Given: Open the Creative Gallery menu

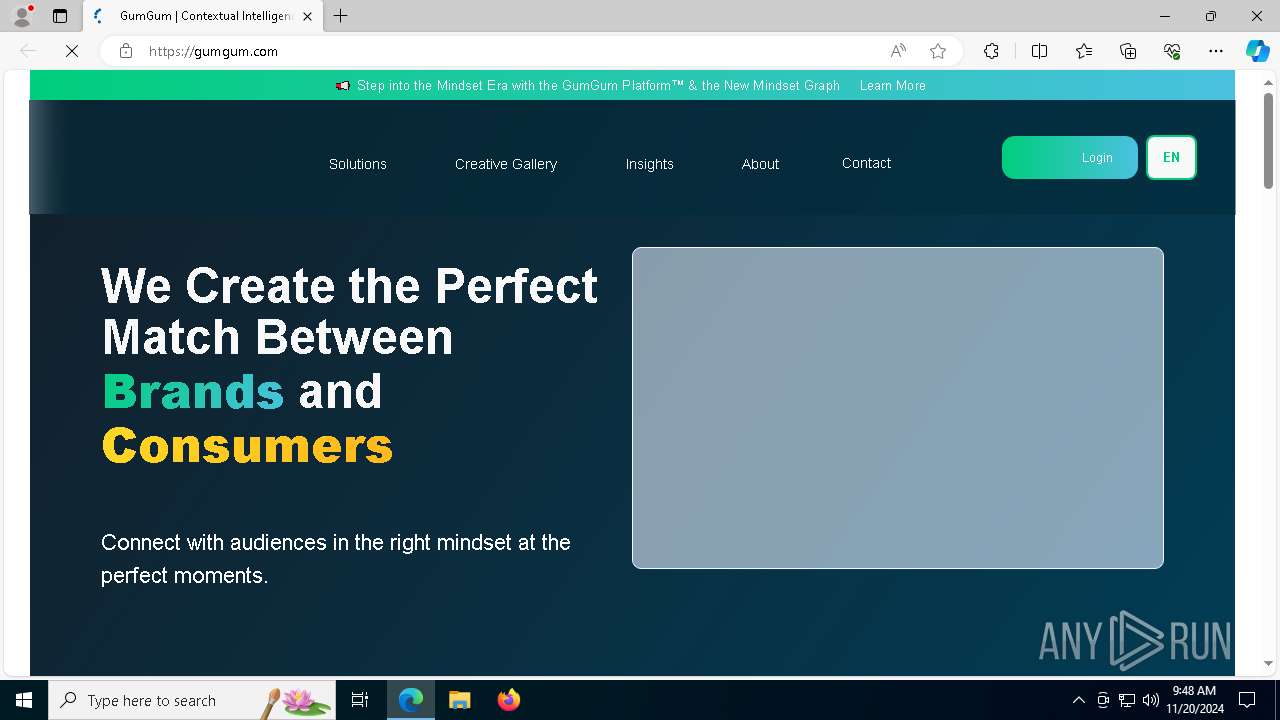Looking at the screenshot, I should (x=506, y=164).
